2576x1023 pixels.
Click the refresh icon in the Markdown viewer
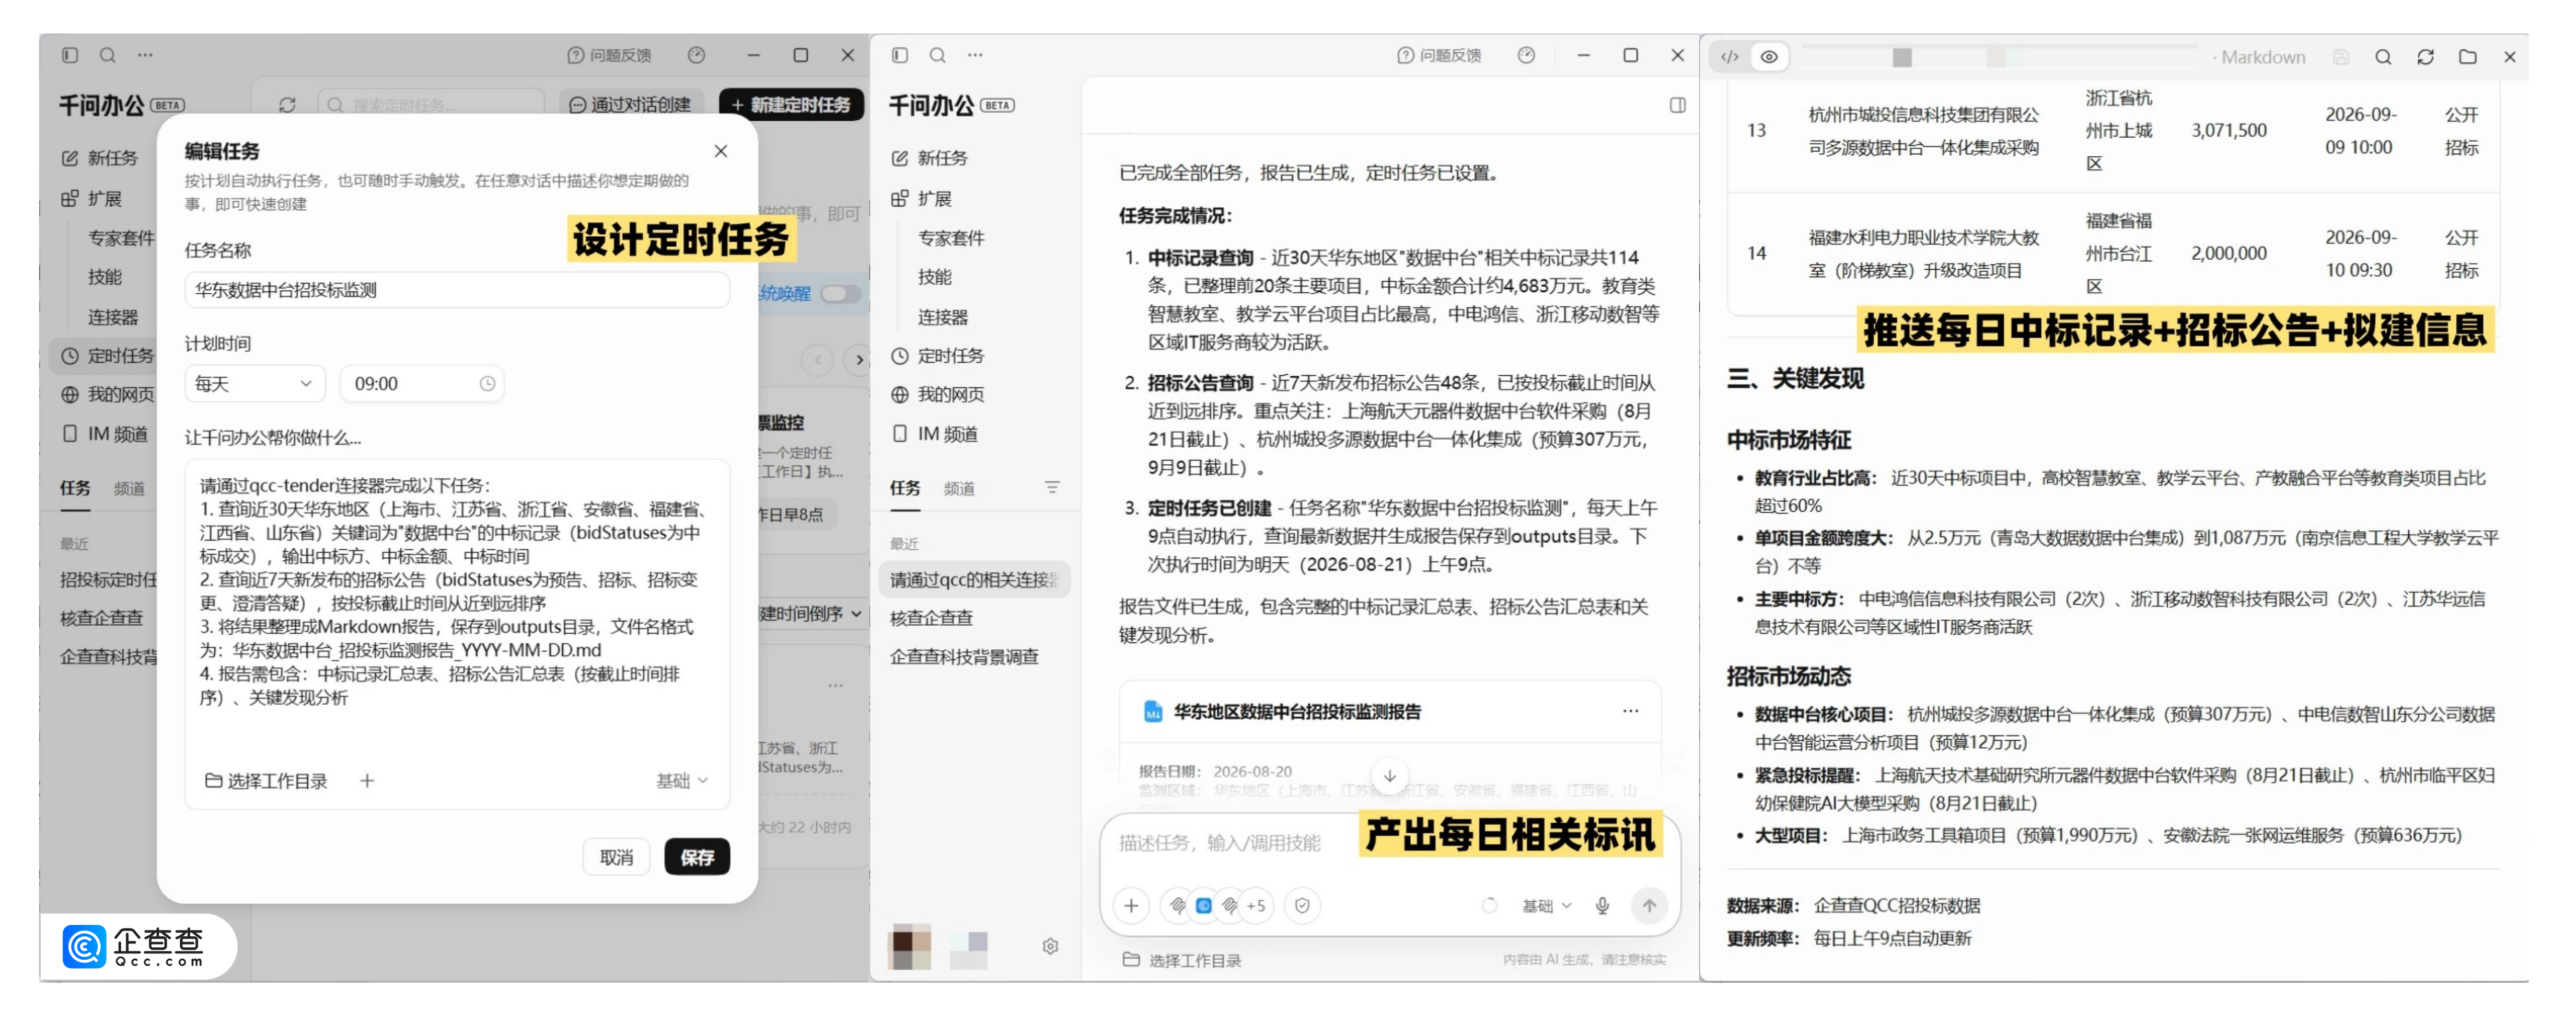click(2425, 57)
